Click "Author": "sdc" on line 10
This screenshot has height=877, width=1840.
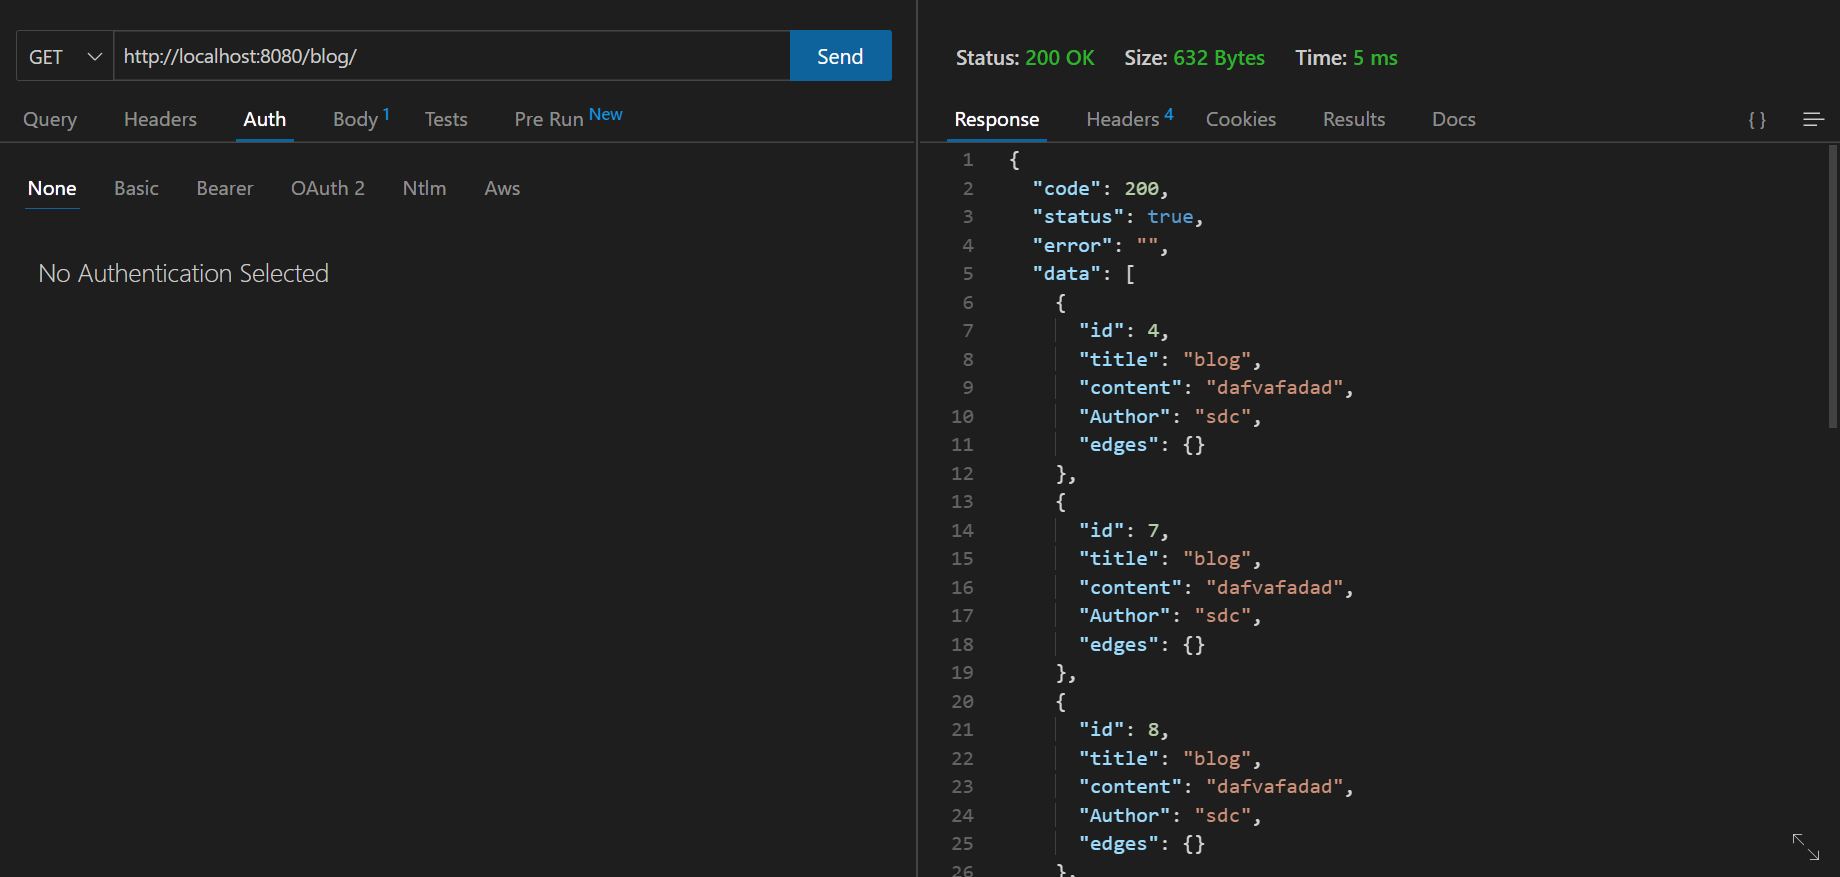pyautogui.click(x=1170, y=416)
